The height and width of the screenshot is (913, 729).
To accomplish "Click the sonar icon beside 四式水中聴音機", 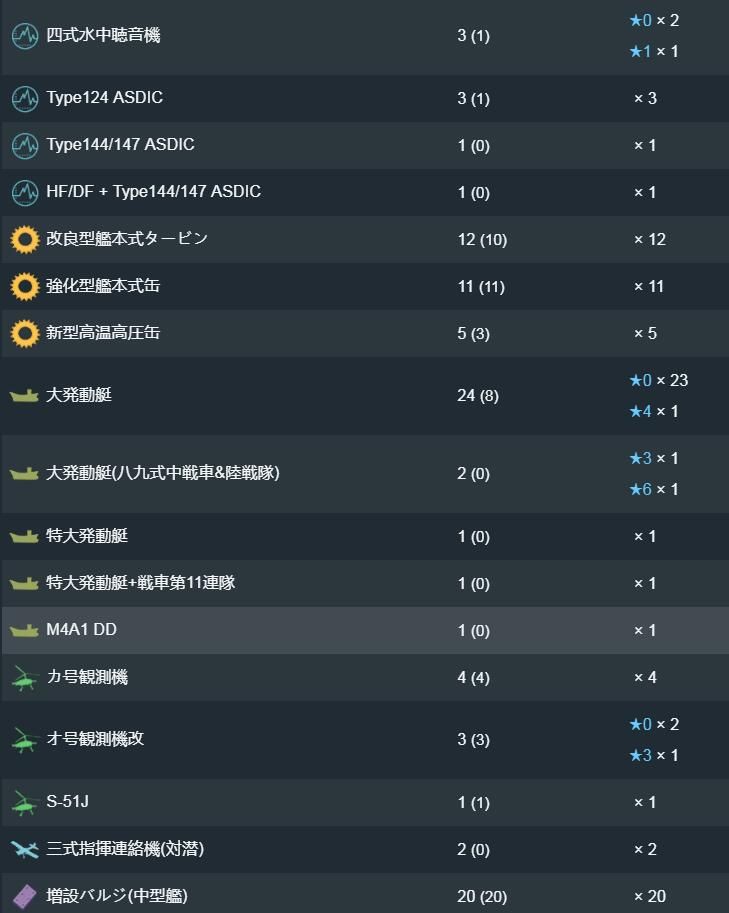I will point(25,36).
